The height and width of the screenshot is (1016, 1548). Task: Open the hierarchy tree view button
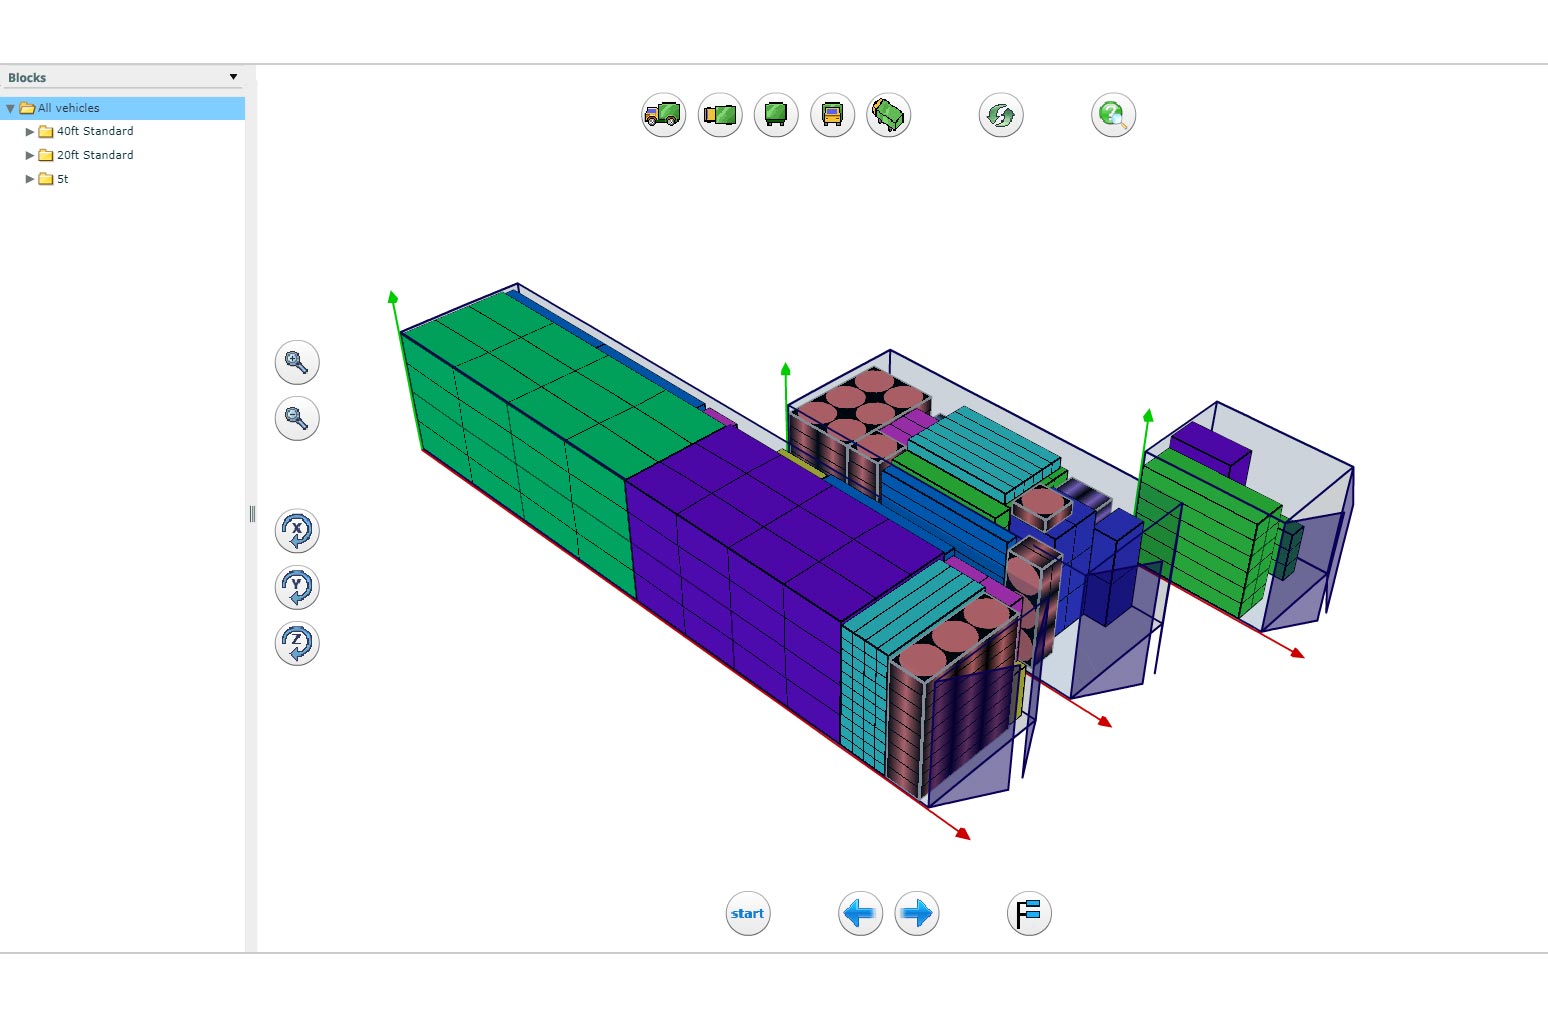coord(1029,913)
